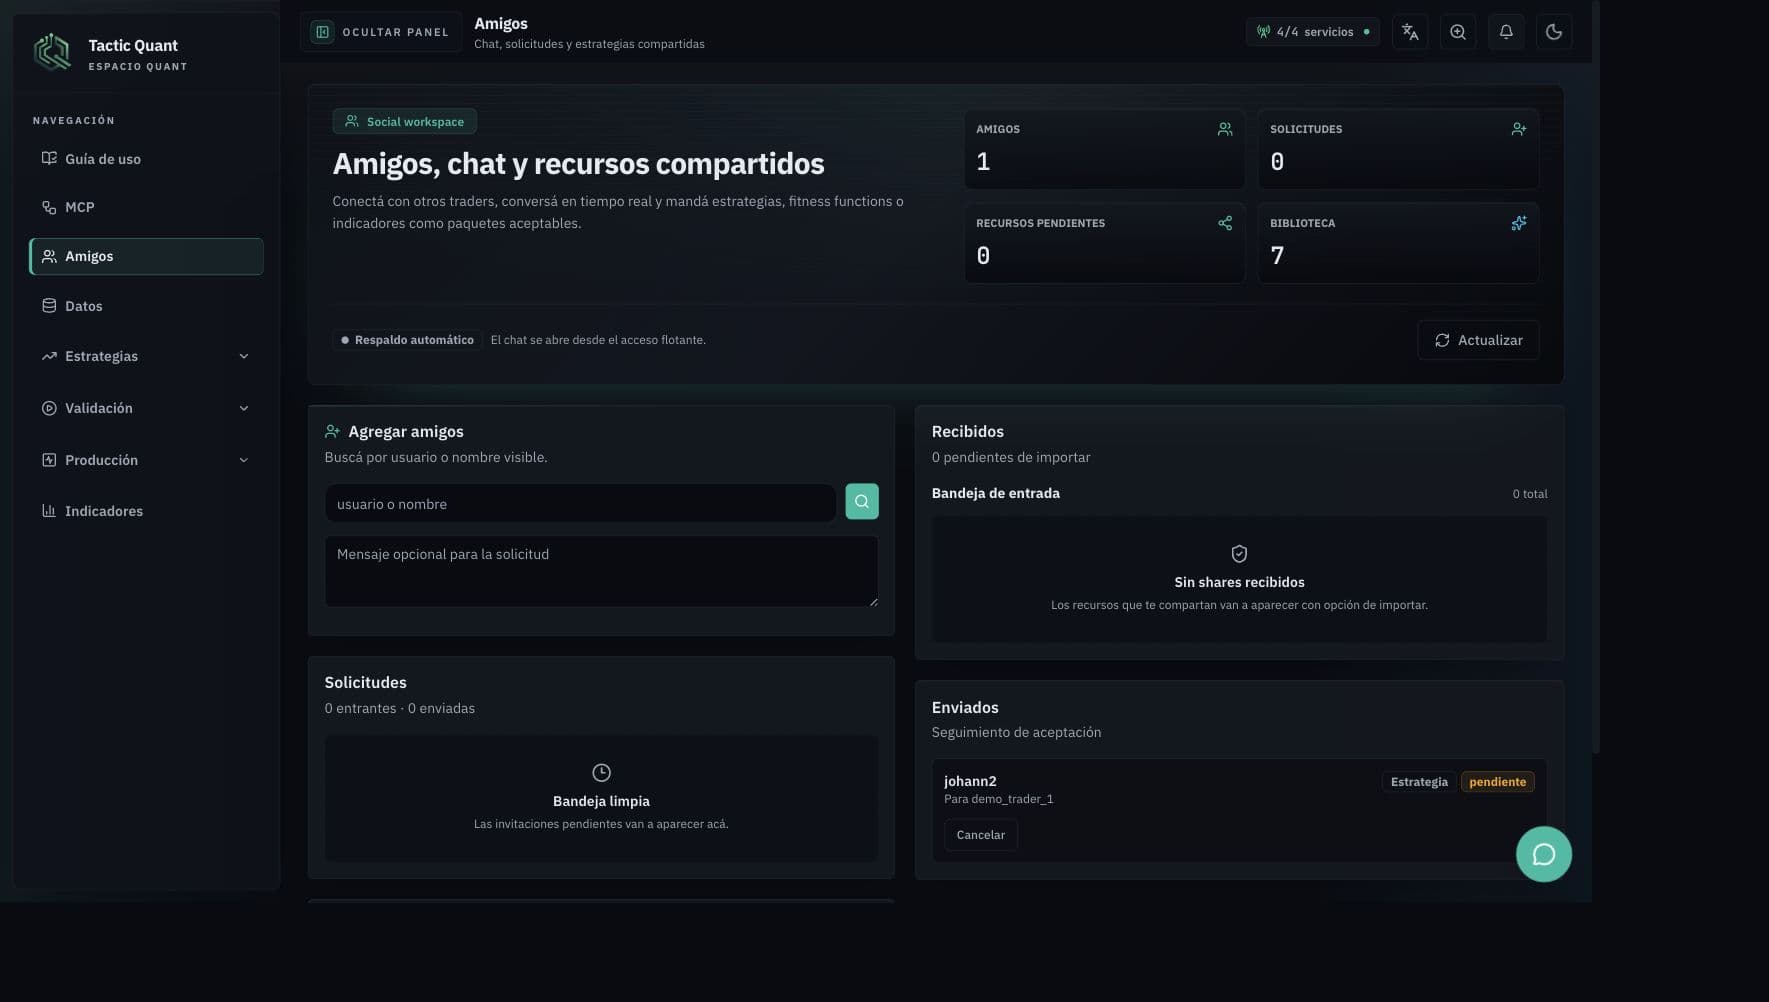
Task: Click the 4/4 servicios status badge
Action: click(x=1313, y=32)
